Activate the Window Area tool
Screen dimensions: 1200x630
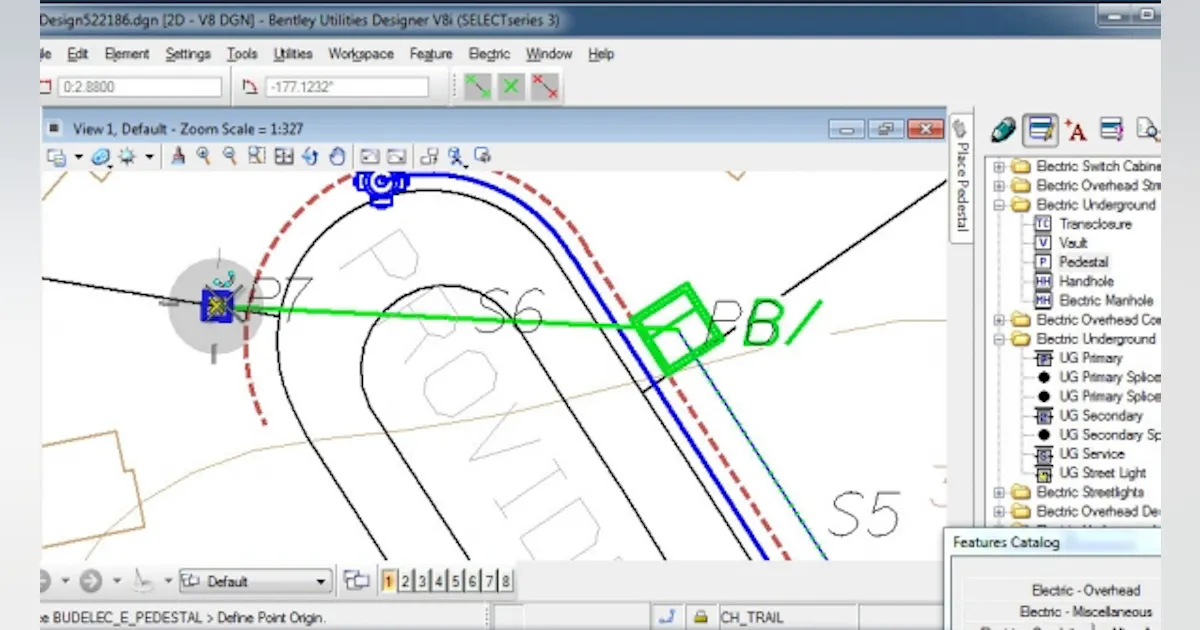(x=257, y=156)
